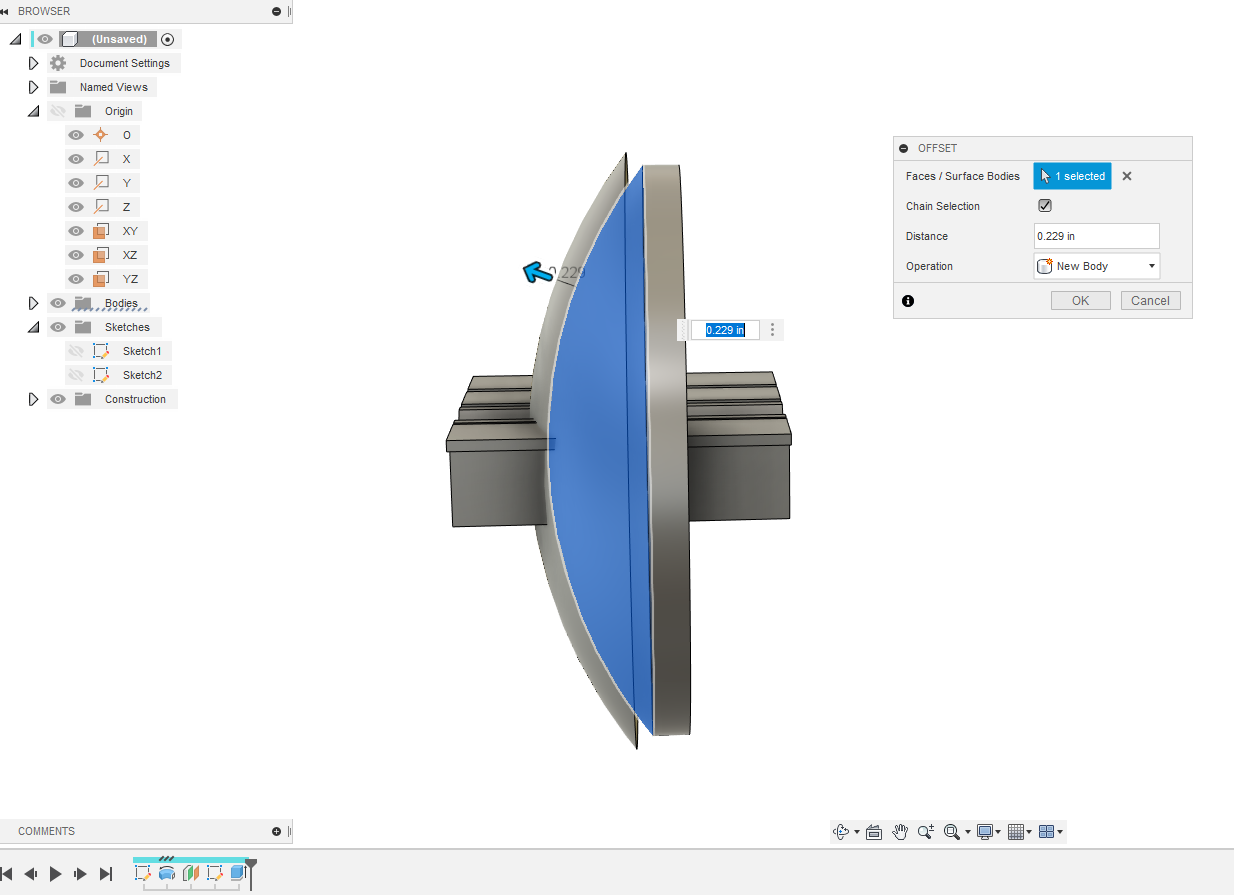Screen dimensions: 1234x895
Task: Collapse the Comments panel
Action: tap(276, 831)
